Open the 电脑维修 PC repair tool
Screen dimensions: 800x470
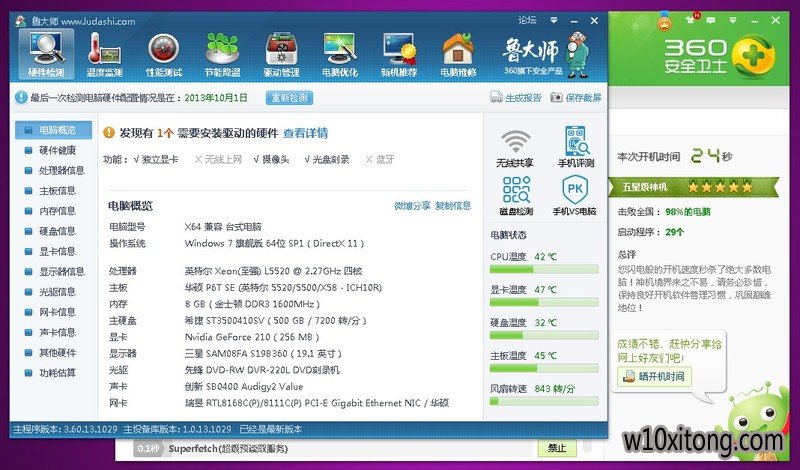click(x=458, y=54)
